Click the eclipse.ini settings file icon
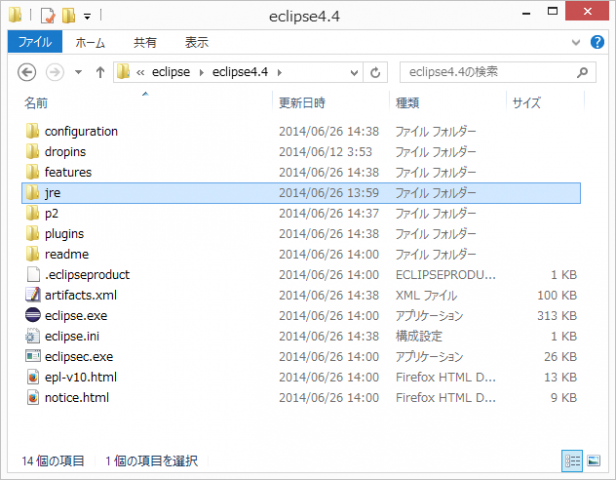The height and width of the screenshot is (480, 616). (x=33, y=336)
